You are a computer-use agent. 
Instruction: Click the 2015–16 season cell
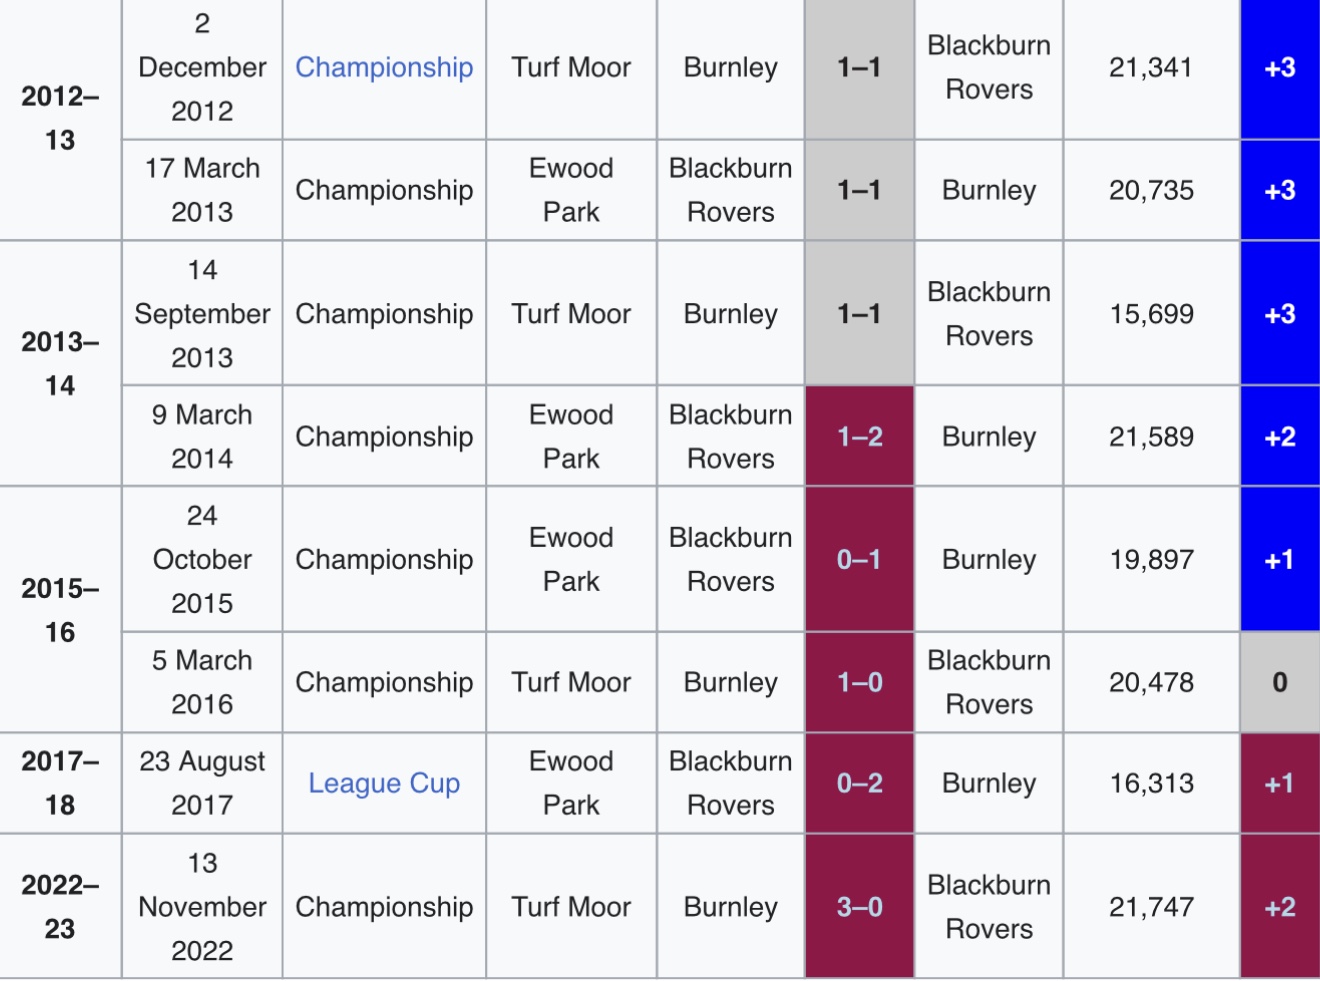(x=60, y=610)
